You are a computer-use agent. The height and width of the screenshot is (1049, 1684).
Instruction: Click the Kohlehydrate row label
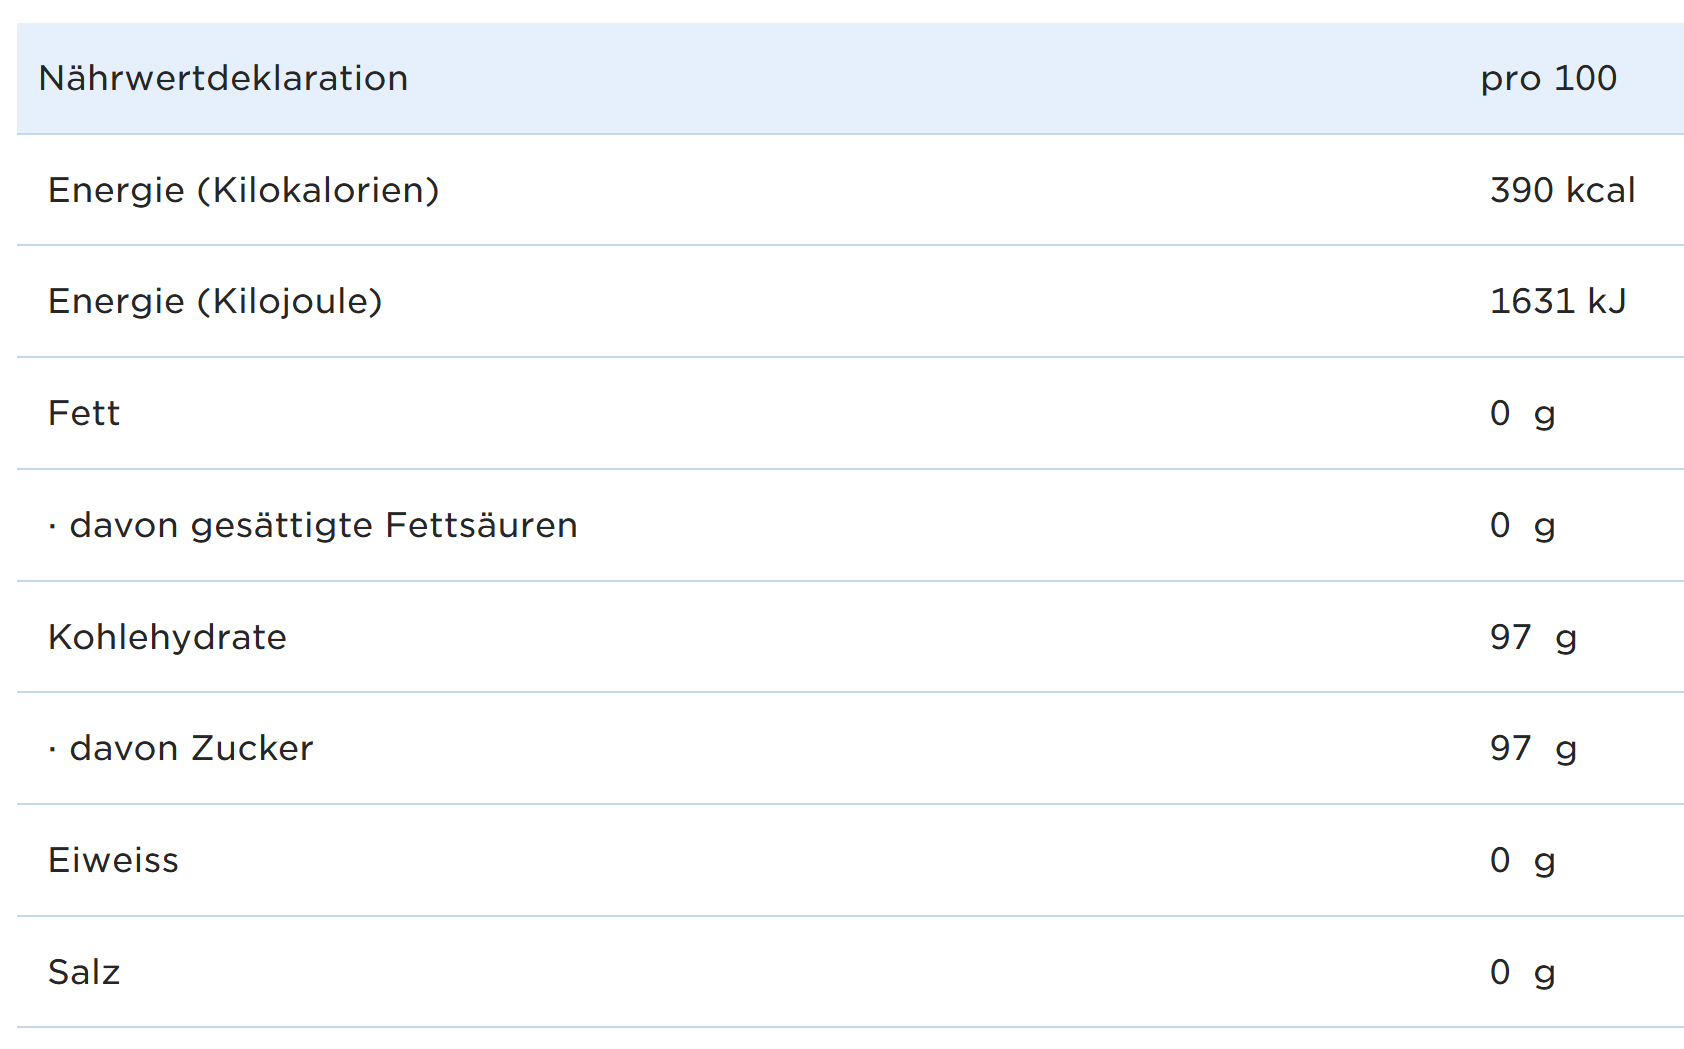167,637
